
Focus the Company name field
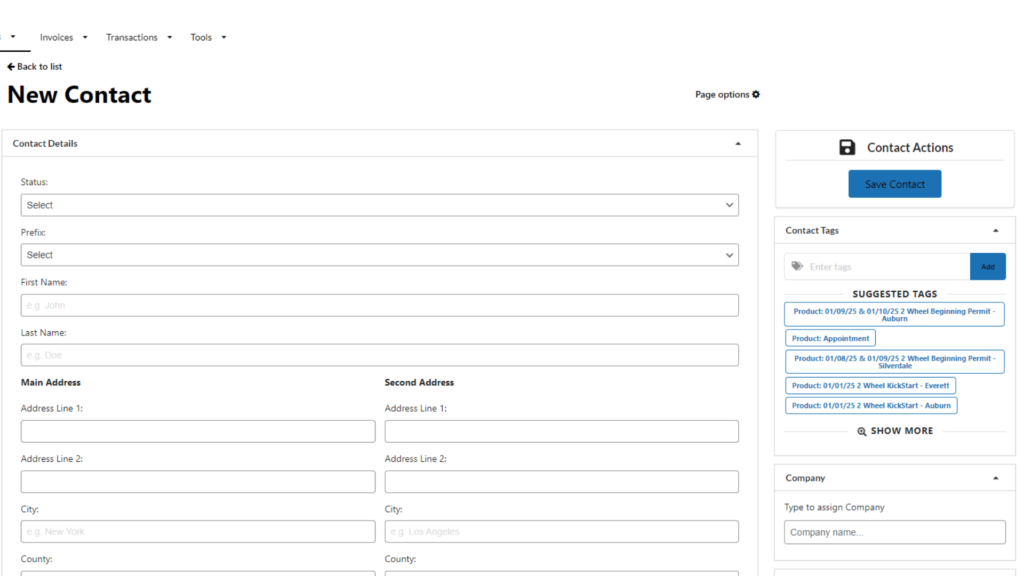[894, 532]
